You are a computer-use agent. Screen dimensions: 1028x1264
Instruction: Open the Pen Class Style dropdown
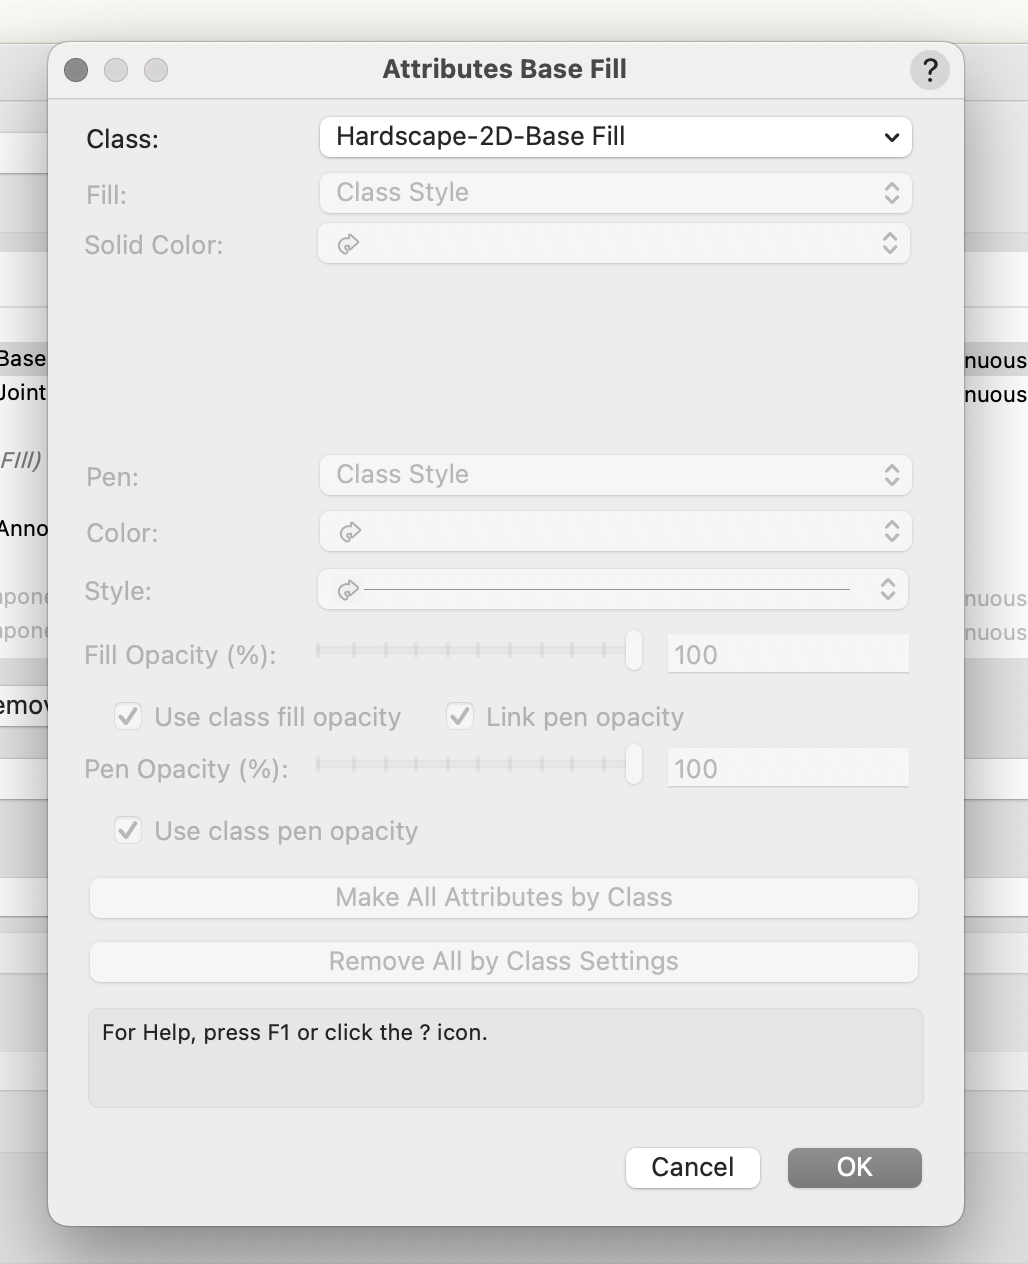tap(615, 475)
